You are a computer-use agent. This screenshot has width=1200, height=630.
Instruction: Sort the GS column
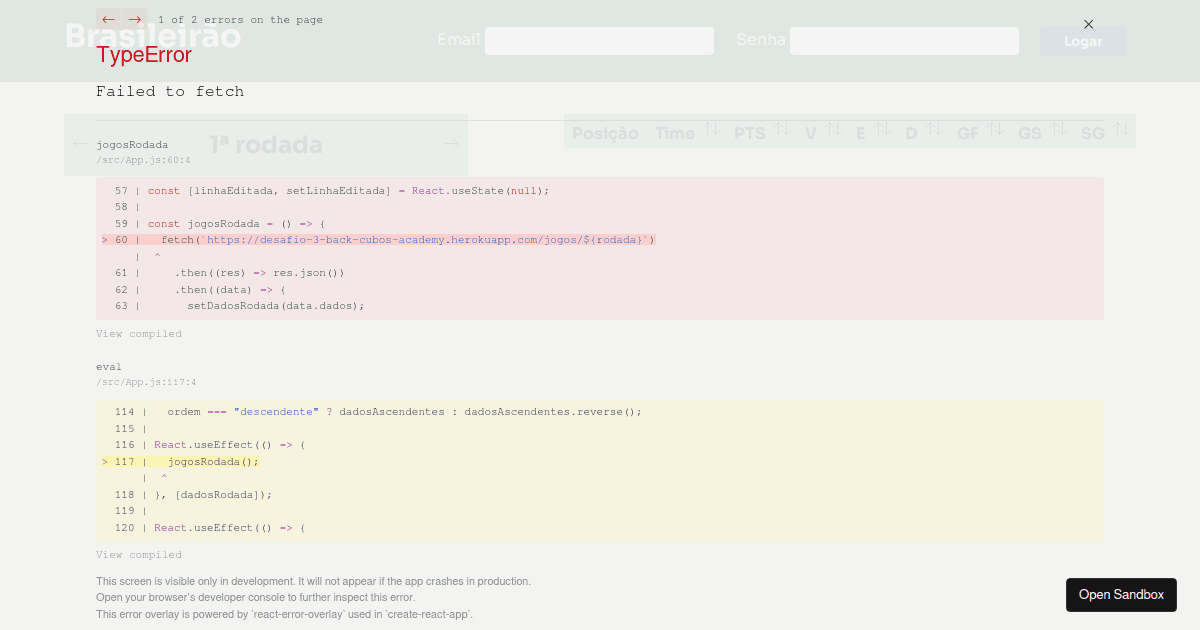coord(1058,128)
